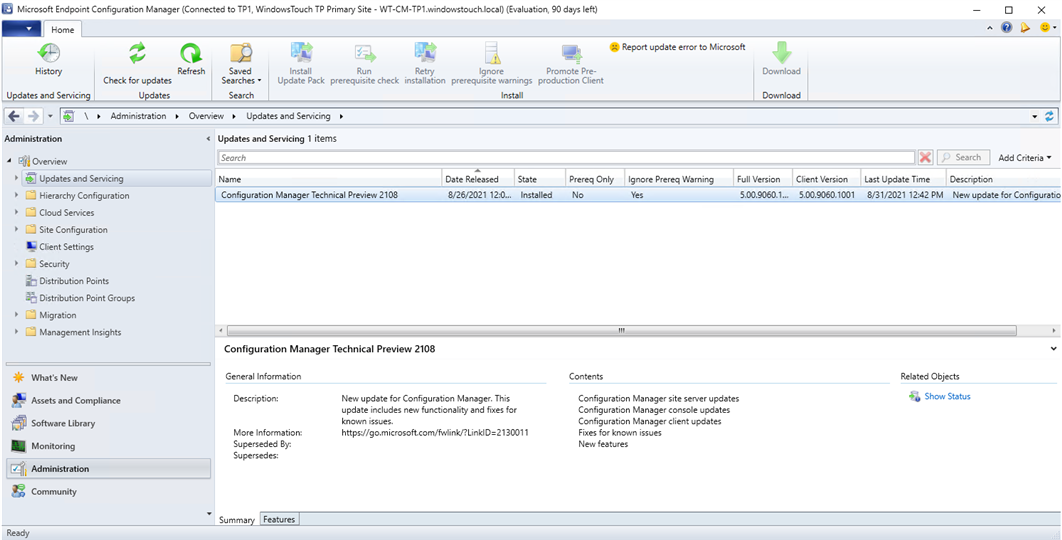Click the Download ribbon button
This screenshot has height=540, width=1062.
[781, 60]
